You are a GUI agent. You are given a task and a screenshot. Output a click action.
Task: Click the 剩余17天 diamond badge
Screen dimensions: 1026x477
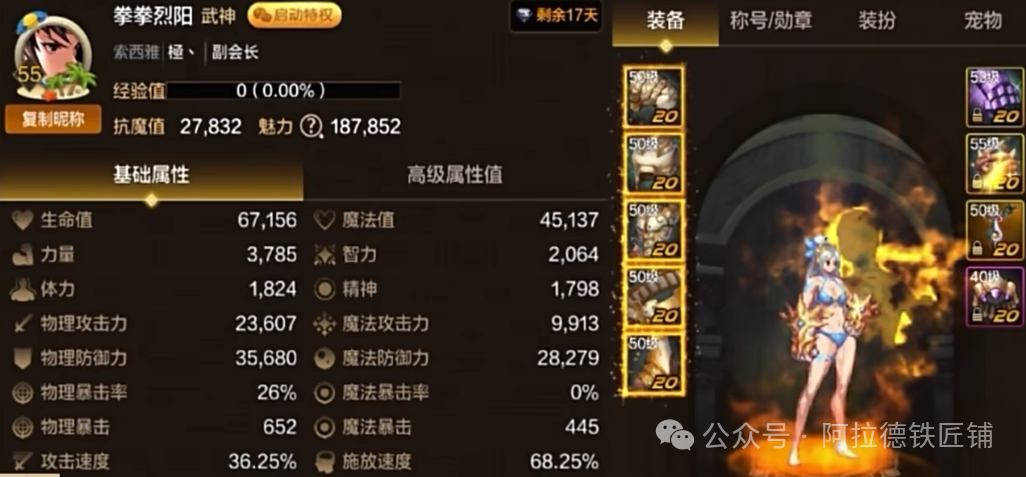coord(556,16)
